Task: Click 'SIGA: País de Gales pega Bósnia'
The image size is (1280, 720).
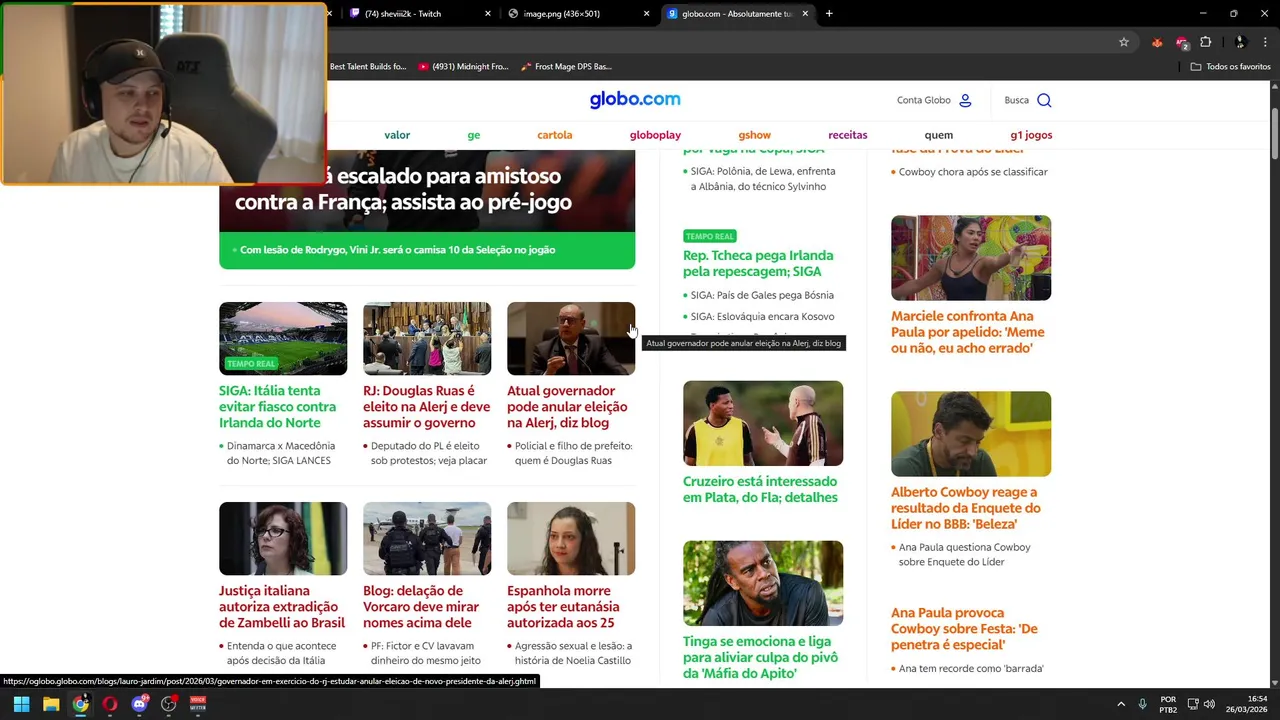Action: coord(762,295)
